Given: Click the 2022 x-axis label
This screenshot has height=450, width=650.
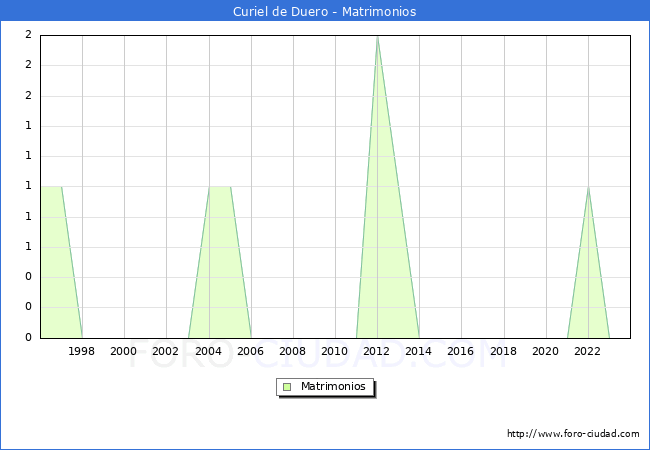Looking at the screenshot, I should coord(587,351).
